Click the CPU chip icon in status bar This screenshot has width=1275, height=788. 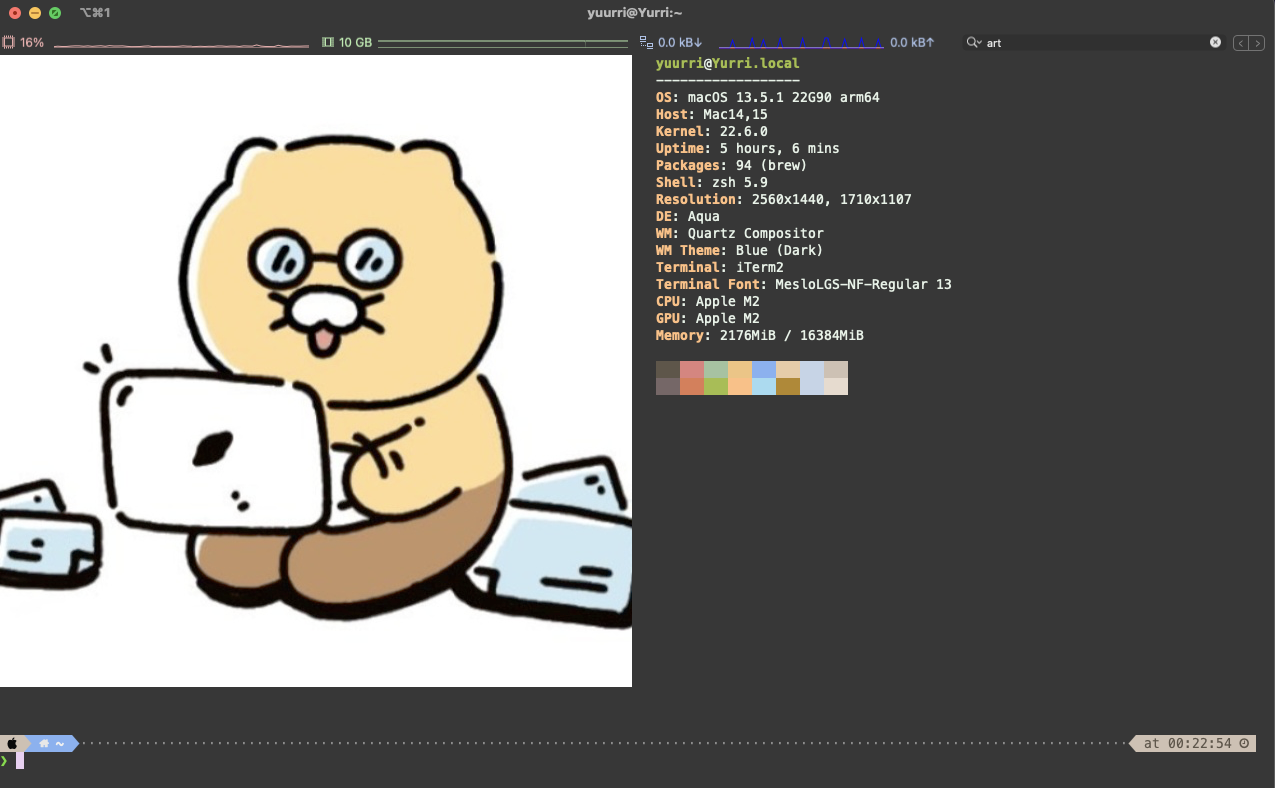click(8, 43)
